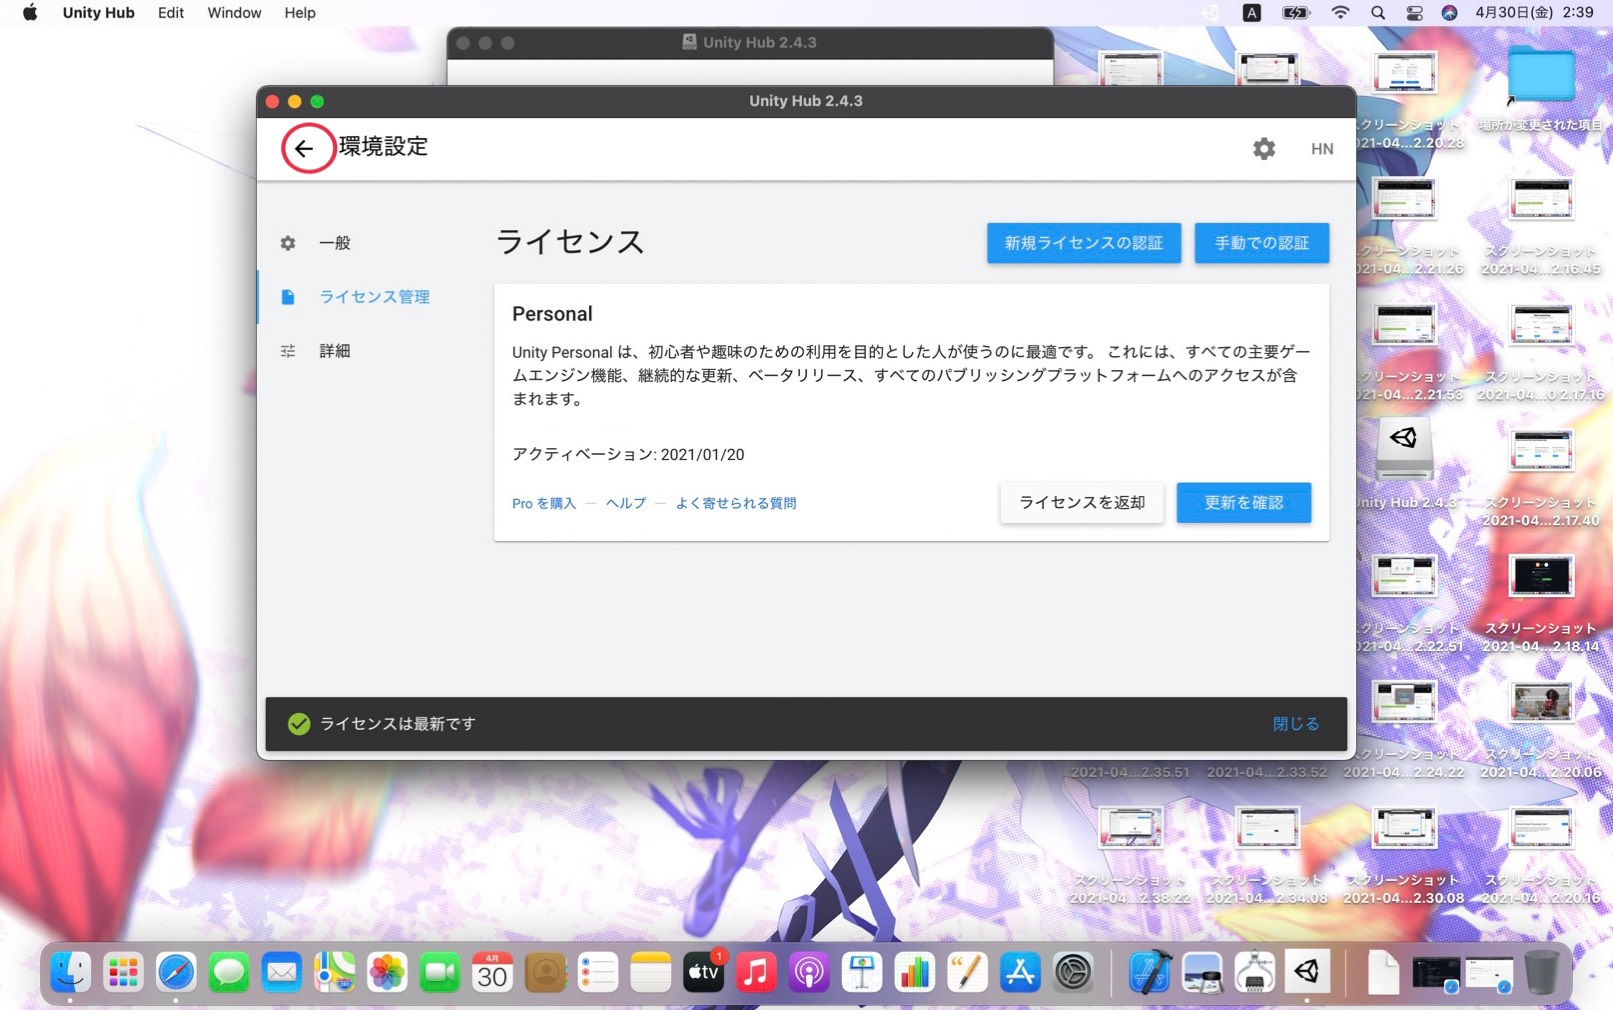Open Photos from the Dock
Viewport: 1613px width, 1010px height.
coord(387,972)
